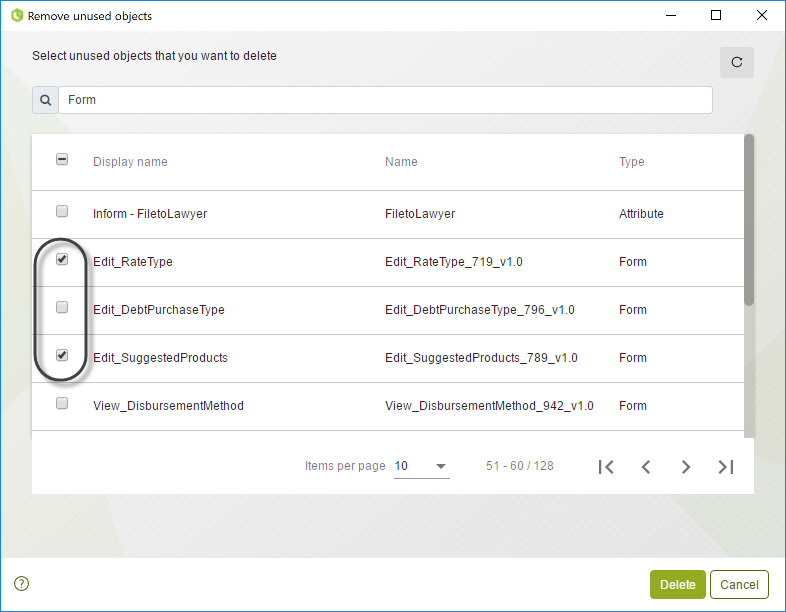Select the Edit_RateType_719_v1.0 name cell
The width and height of the screenshot is (786, 612).
click(x=454, y=262)
